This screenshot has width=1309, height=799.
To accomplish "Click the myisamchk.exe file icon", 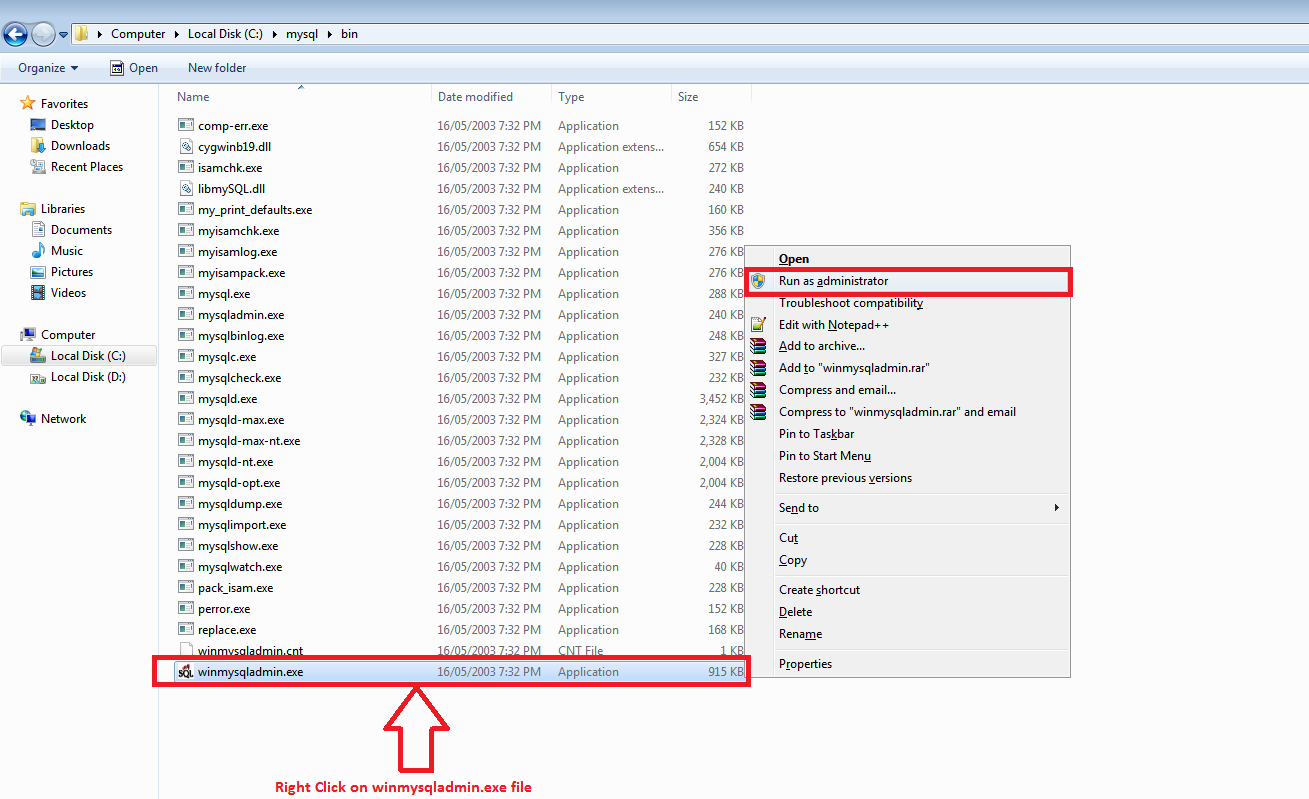I will tap(186, 231).
